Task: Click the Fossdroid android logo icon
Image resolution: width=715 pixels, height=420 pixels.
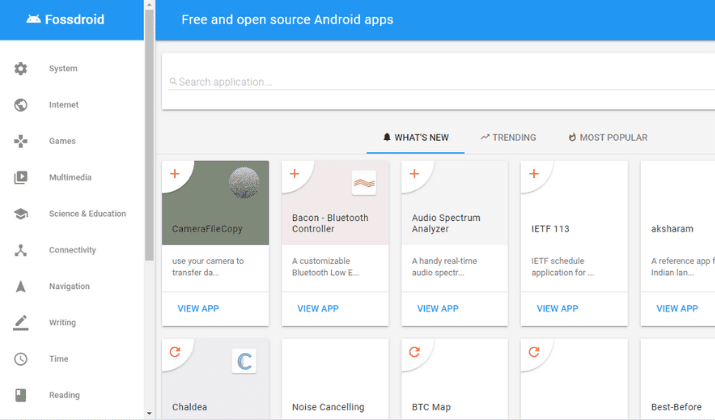Action: 33,19
